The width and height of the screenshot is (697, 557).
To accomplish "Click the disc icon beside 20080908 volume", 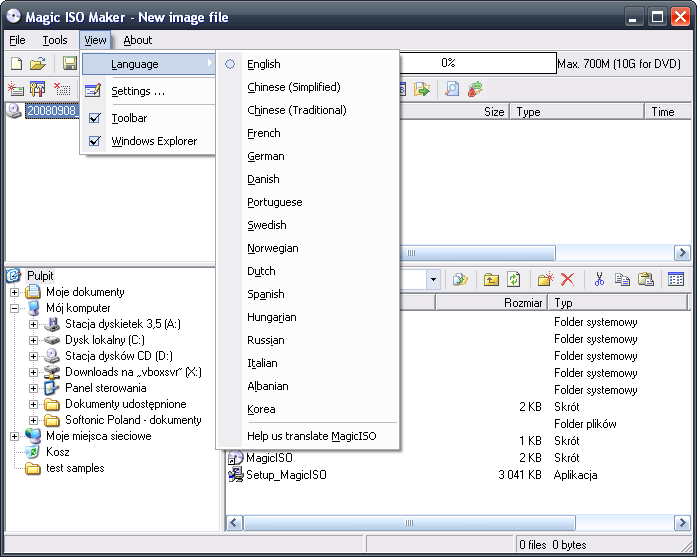I will [14, 111].
